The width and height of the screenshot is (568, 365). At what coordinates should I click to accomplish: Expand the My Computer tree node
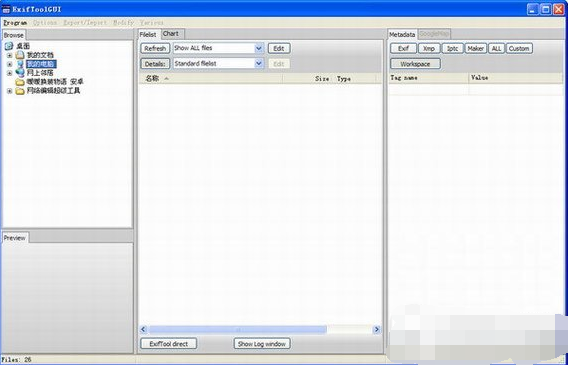[9, 64]
